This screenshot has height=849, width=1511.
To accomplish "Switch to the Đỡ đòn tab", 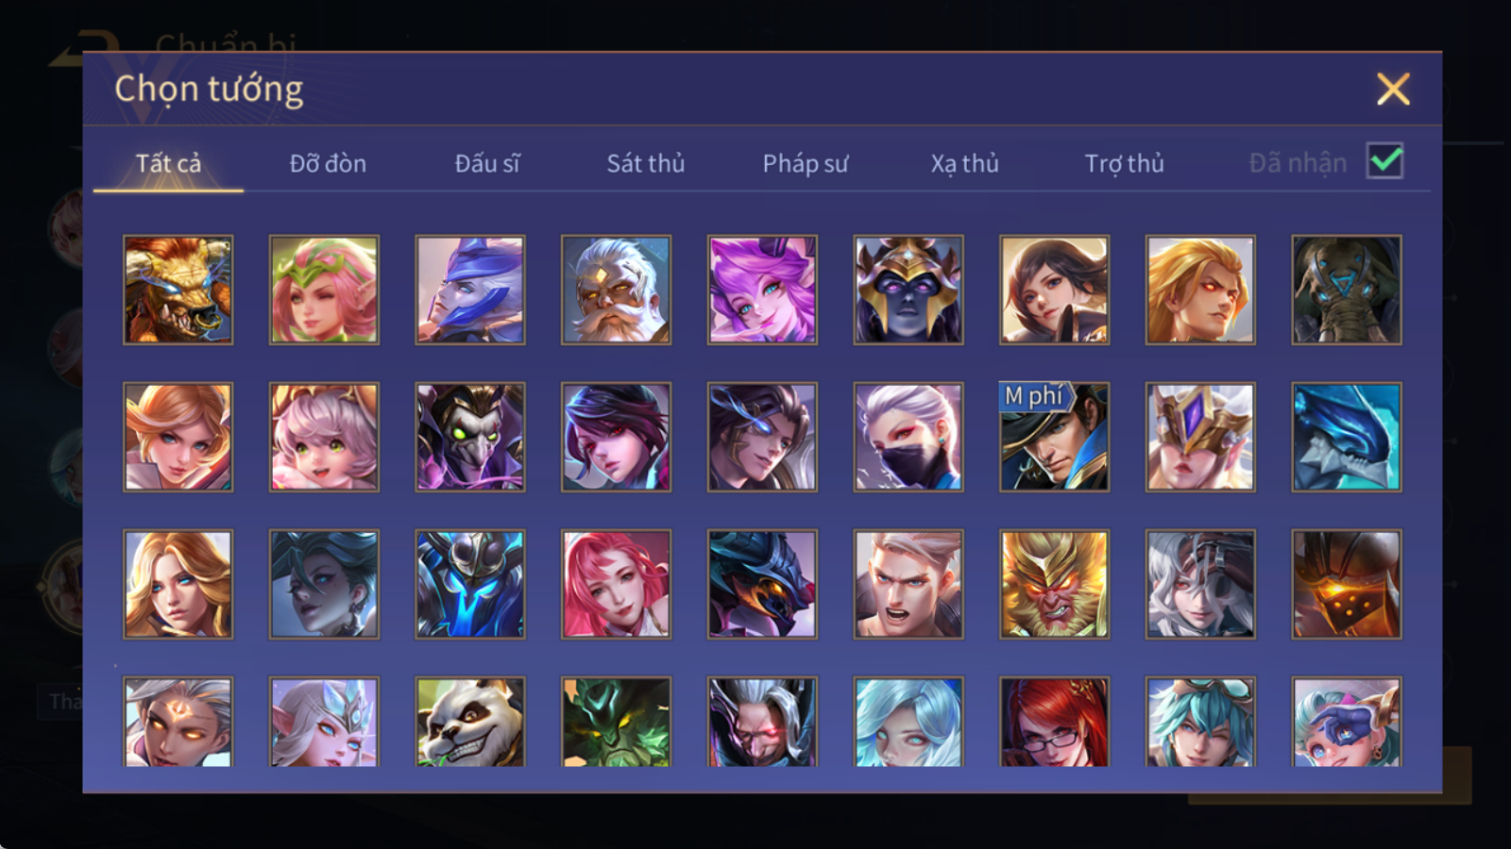I will click(328, 163).
